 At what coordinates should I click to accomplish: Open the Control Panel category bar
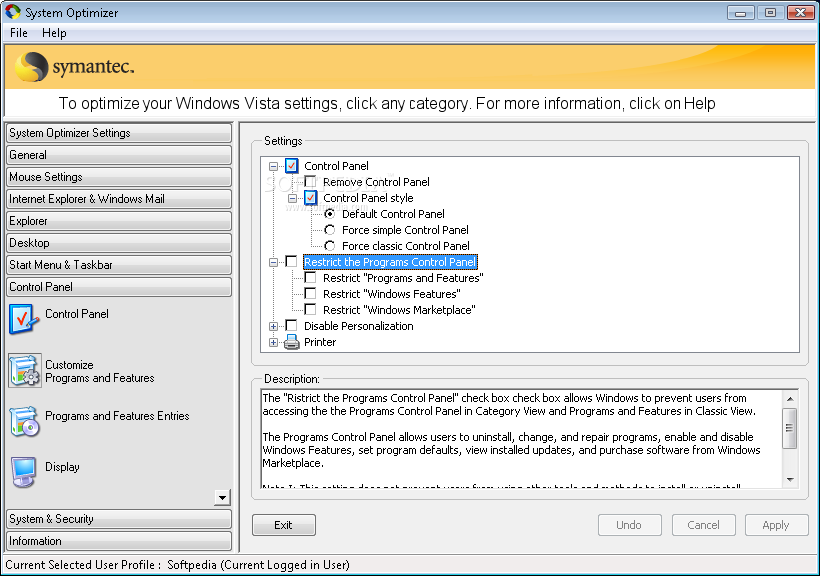tap(119, 287)
